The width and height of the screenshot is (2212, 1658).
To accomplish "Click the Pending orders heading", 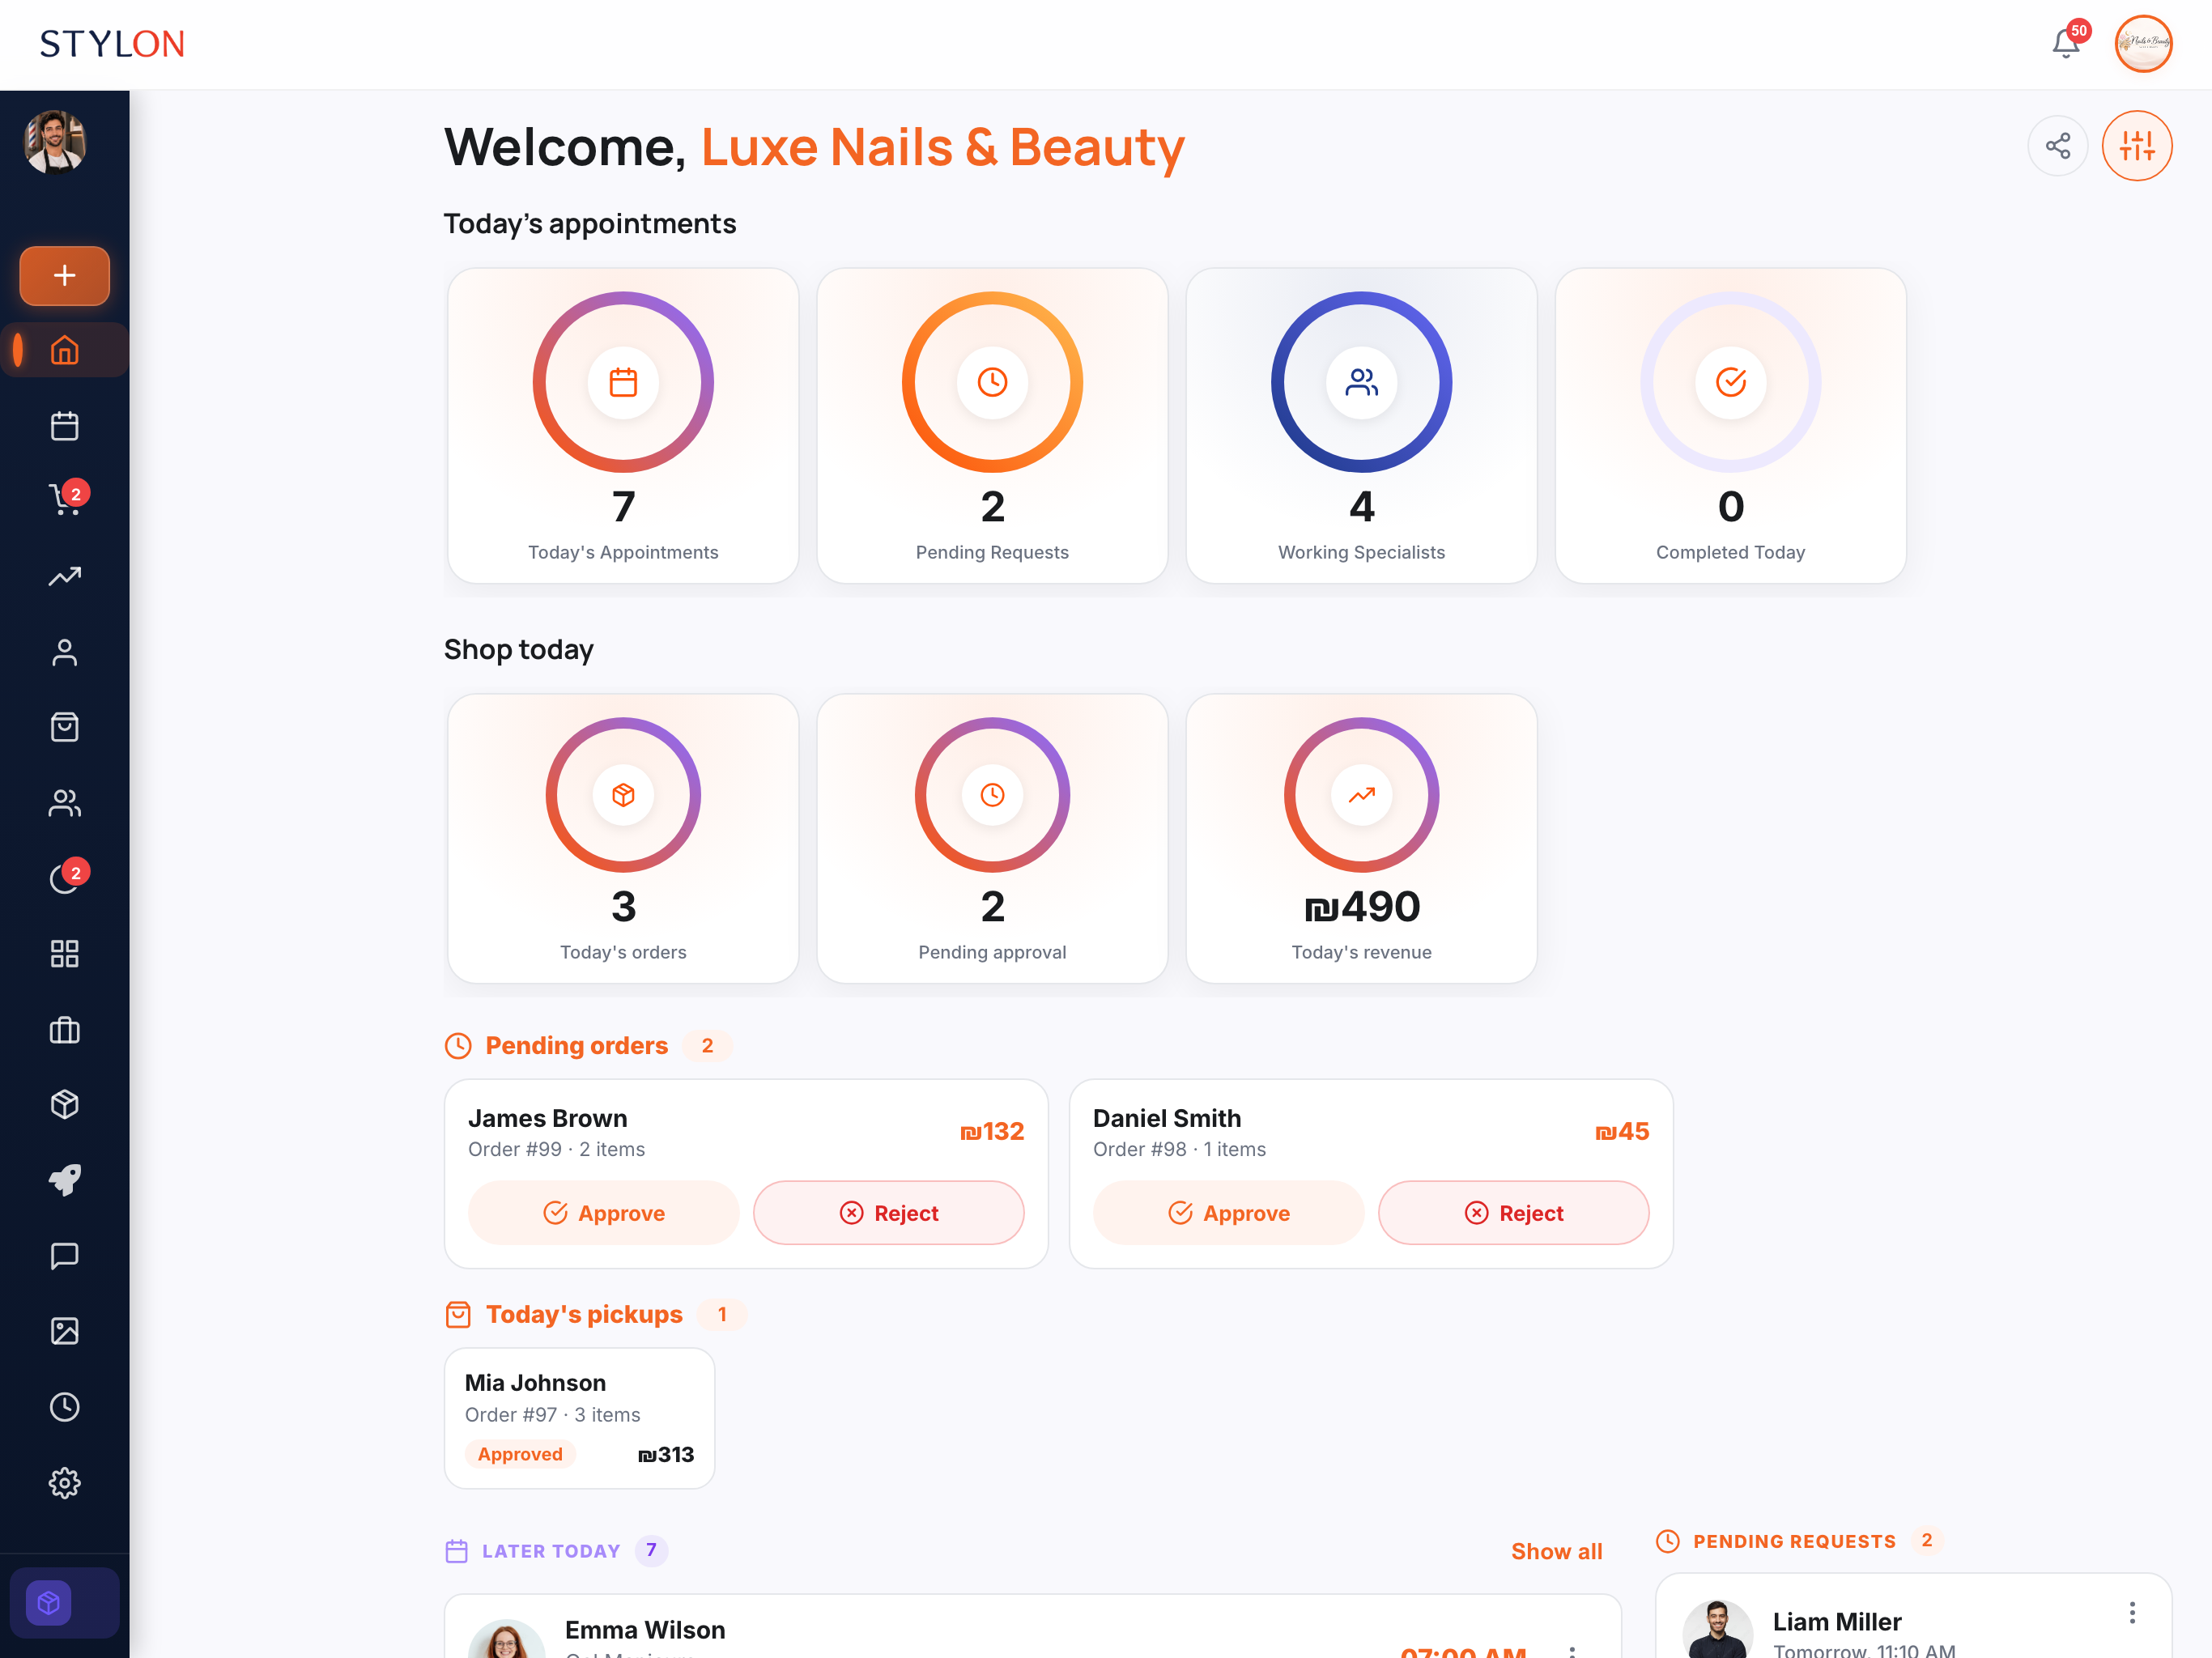I will (x=577, y=1045).
